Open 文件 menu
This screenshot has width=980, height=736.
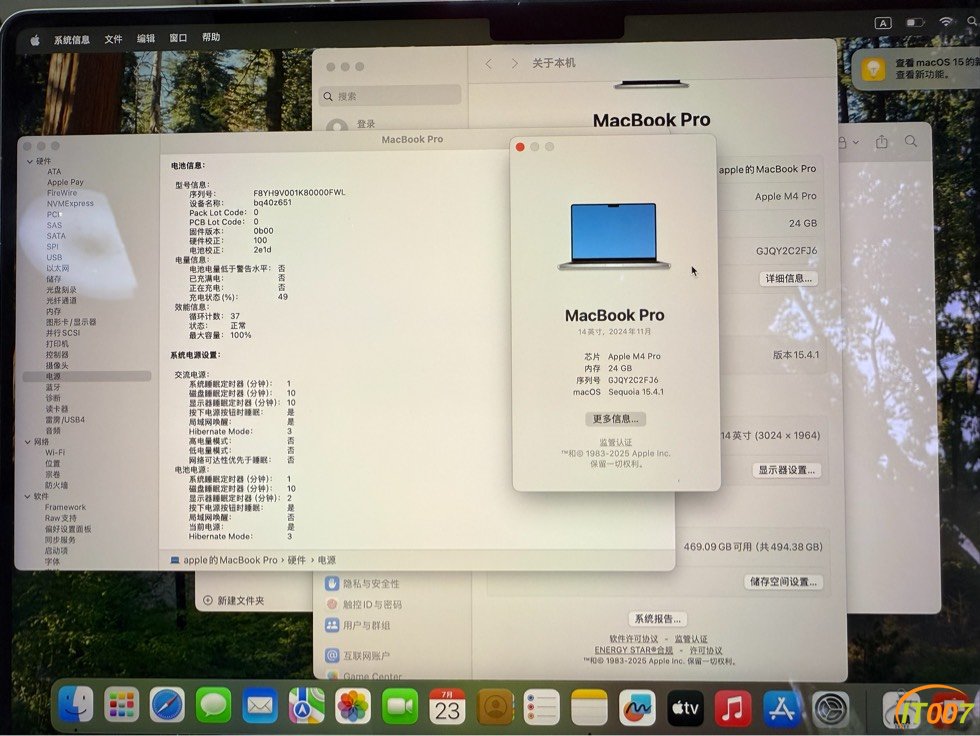(113, 39)
